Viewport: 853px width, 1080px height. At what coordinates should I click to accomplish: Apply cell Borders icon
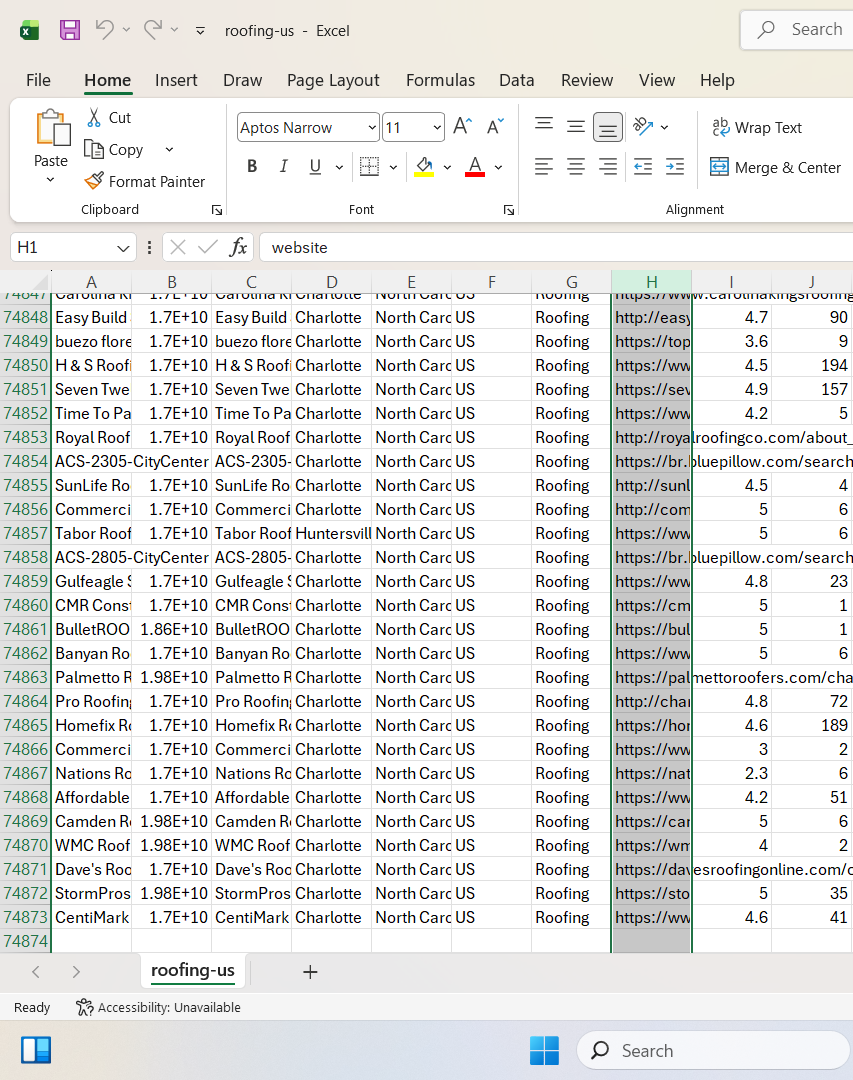[369, 166]
